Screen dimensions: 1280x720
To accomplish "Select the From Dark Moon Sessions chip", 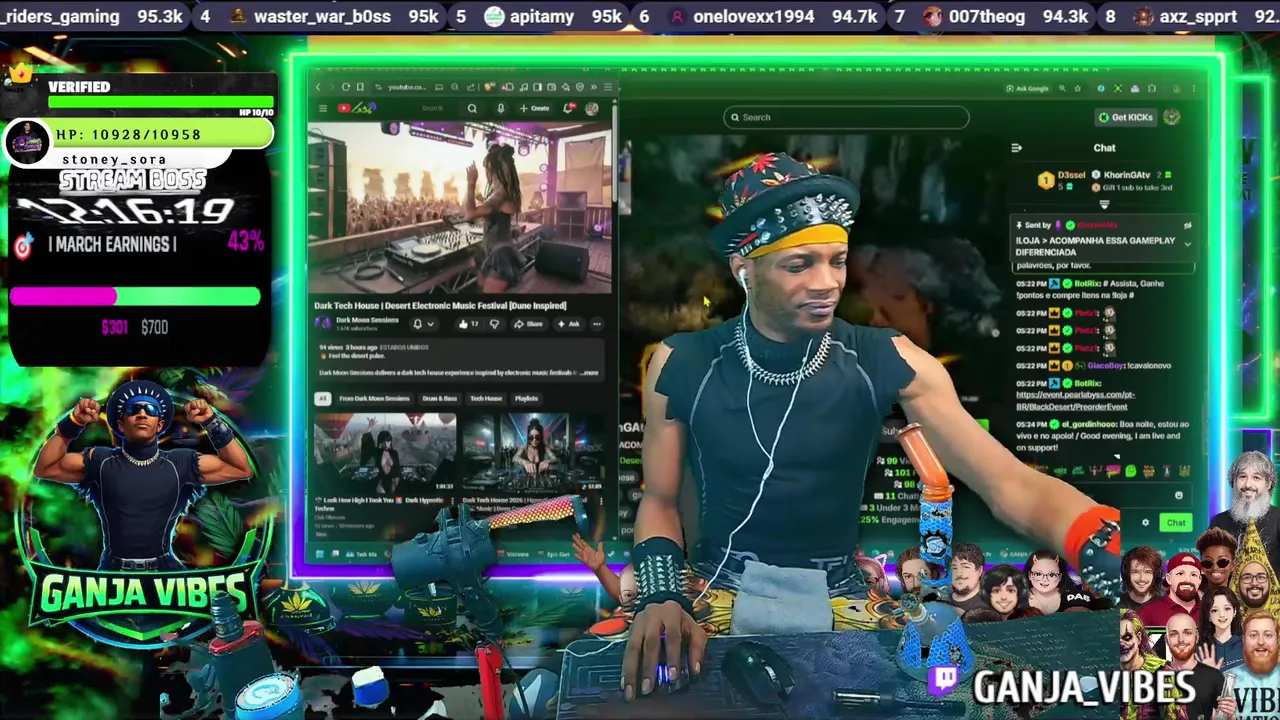I will pyautogui.click(x=374, y=398).
